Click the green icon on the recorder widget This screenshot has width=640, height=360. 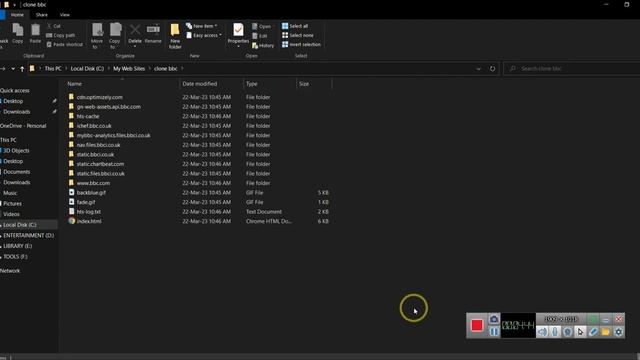pyautogui.click(x=593, y=319)
